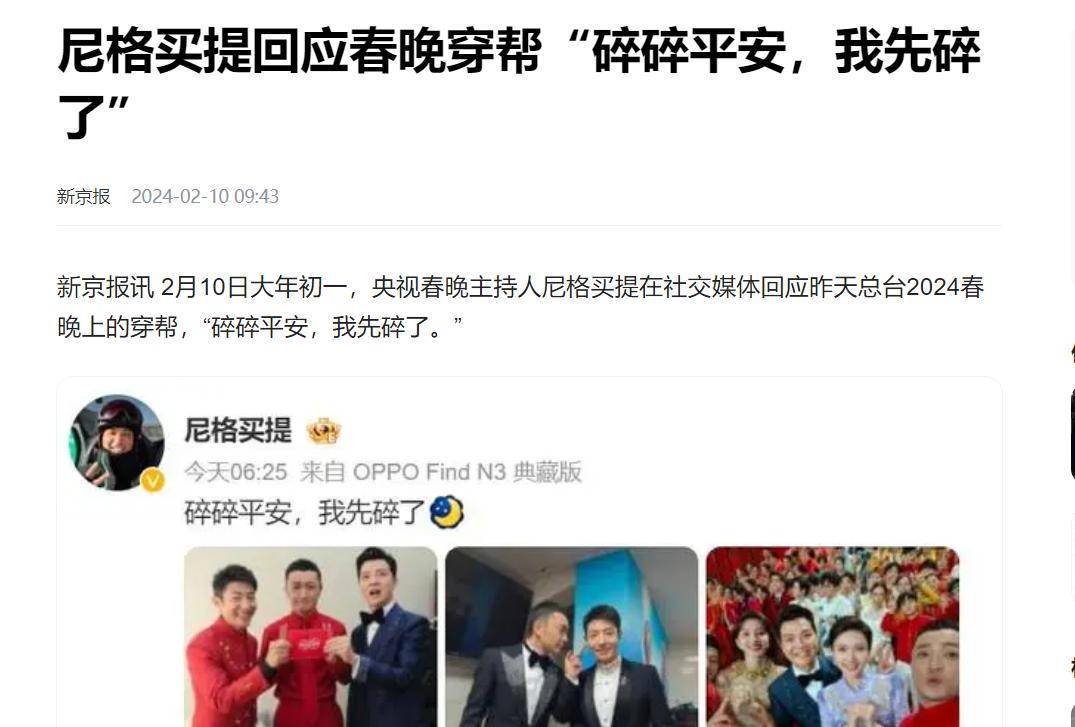Open the crowd selfie photo on the right

click(x=832, y=636)
